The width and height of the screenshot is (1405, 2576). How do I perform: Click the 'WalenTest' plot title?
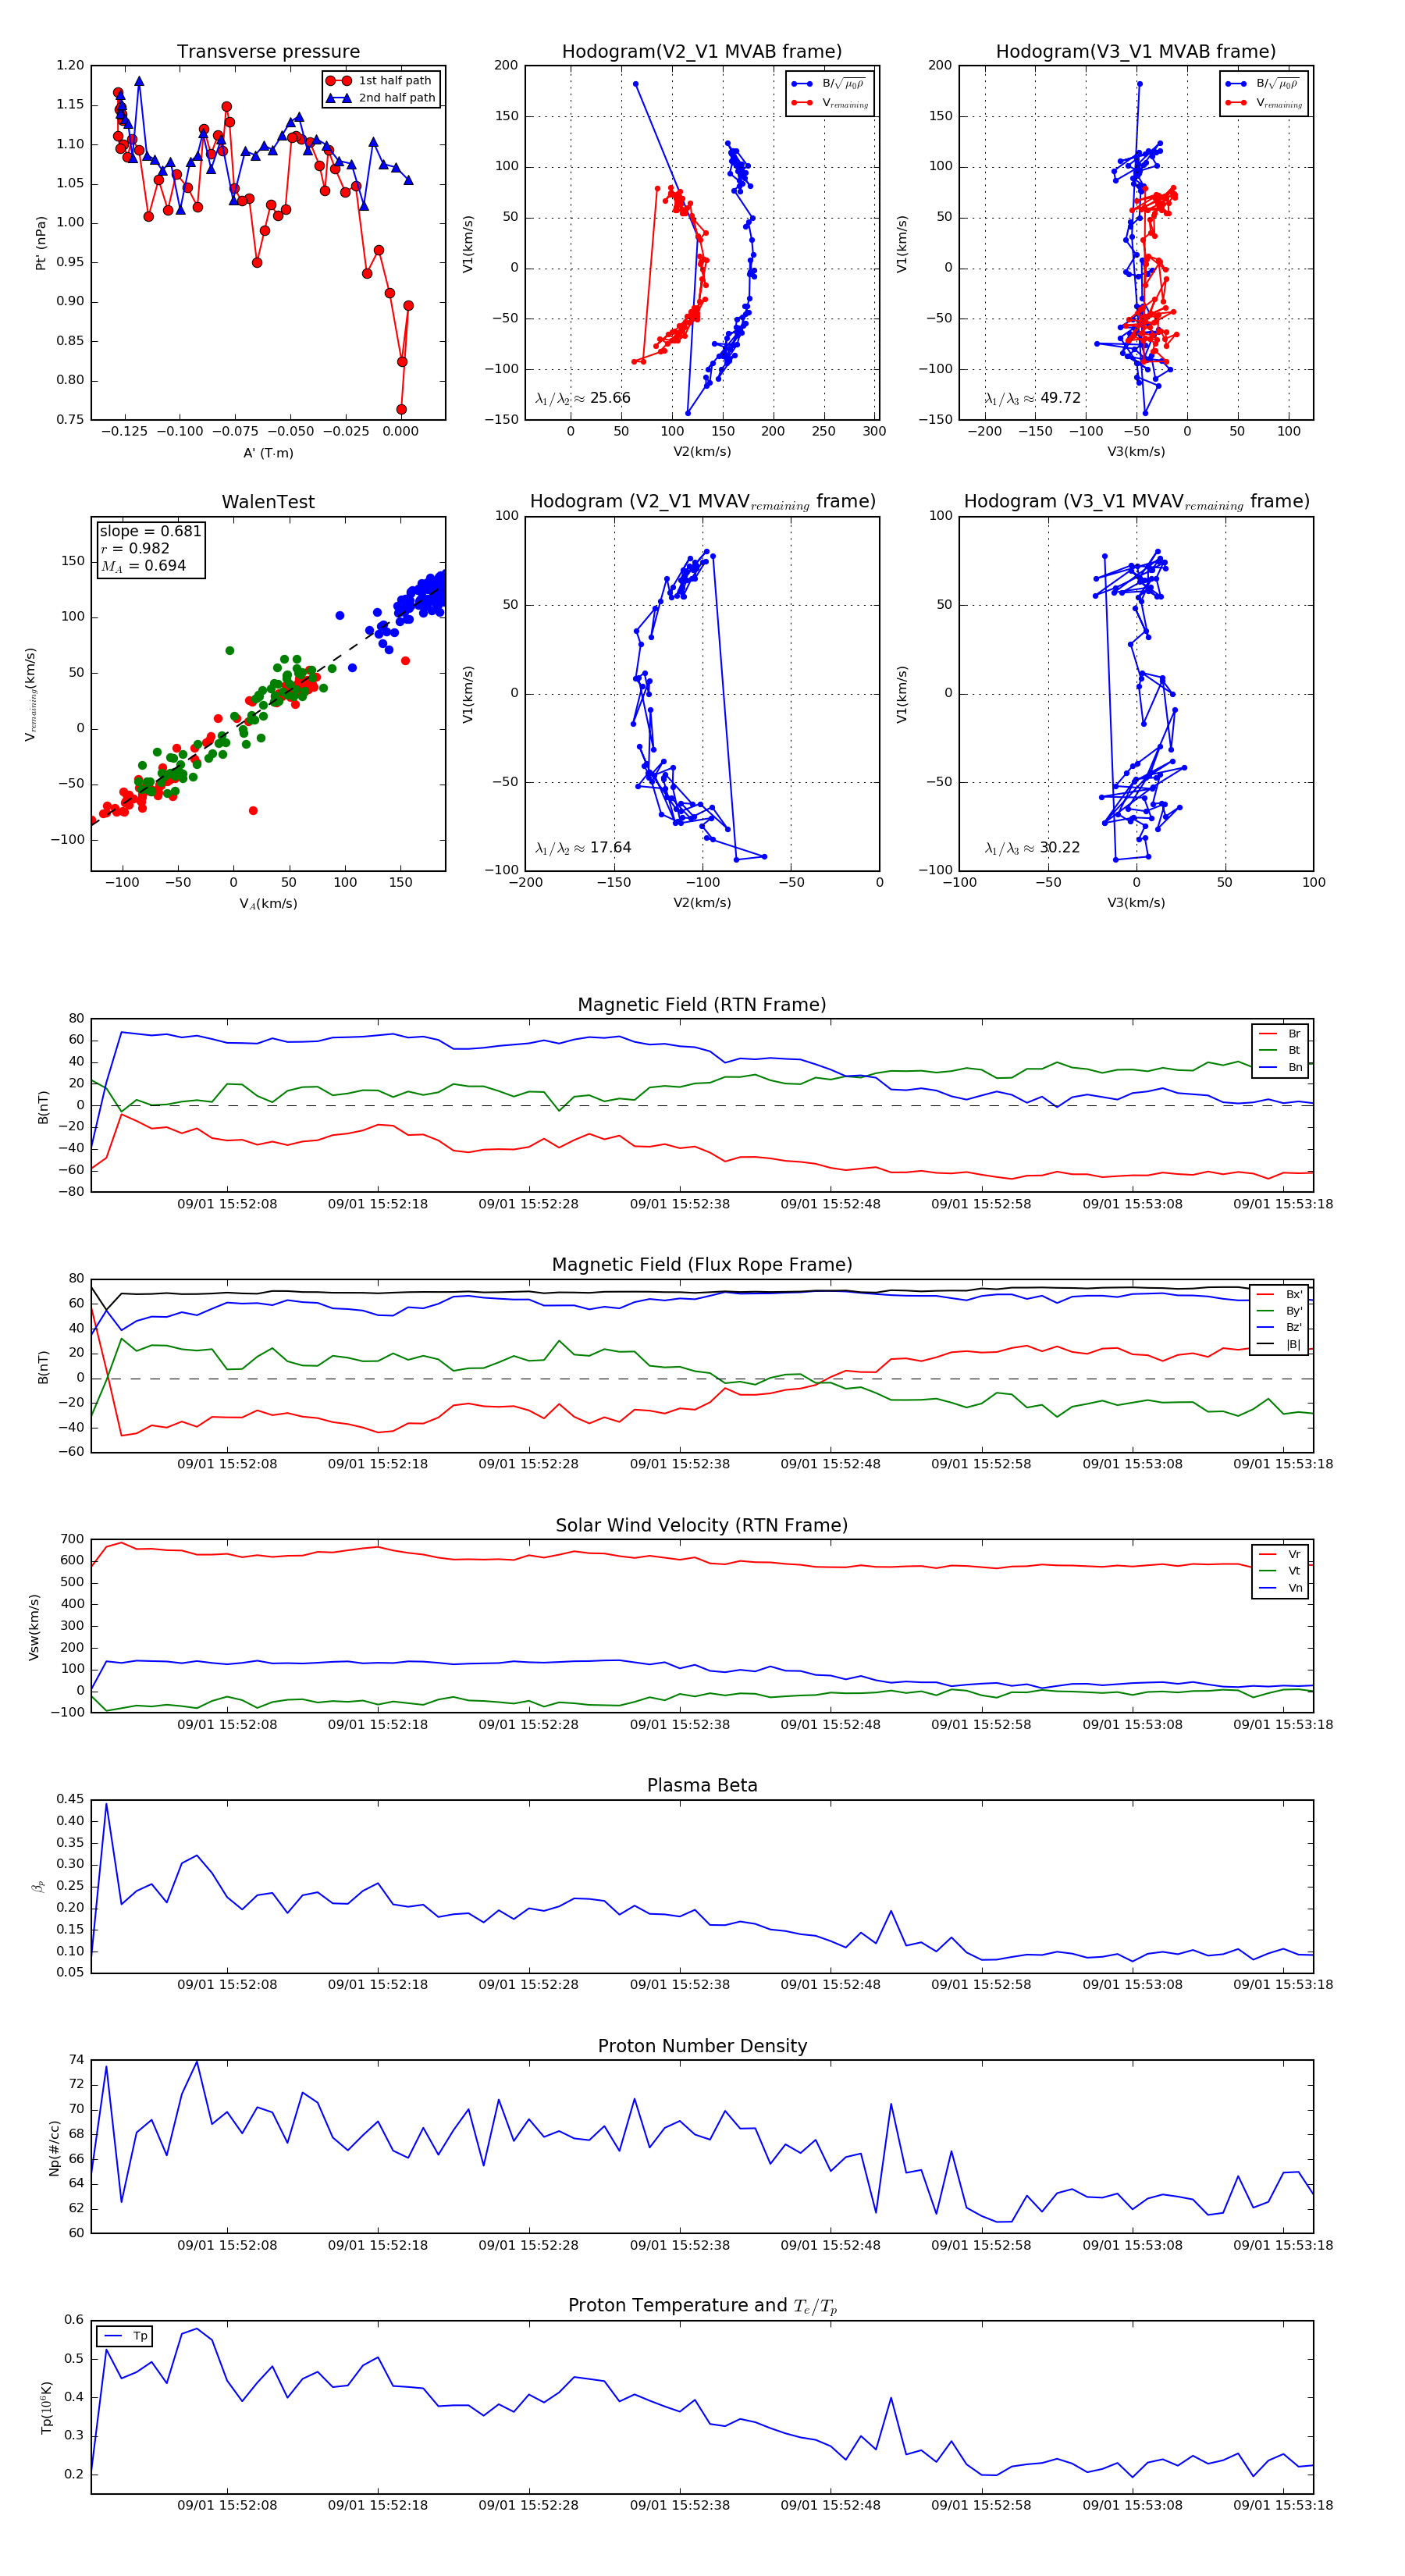pos(268,502)
